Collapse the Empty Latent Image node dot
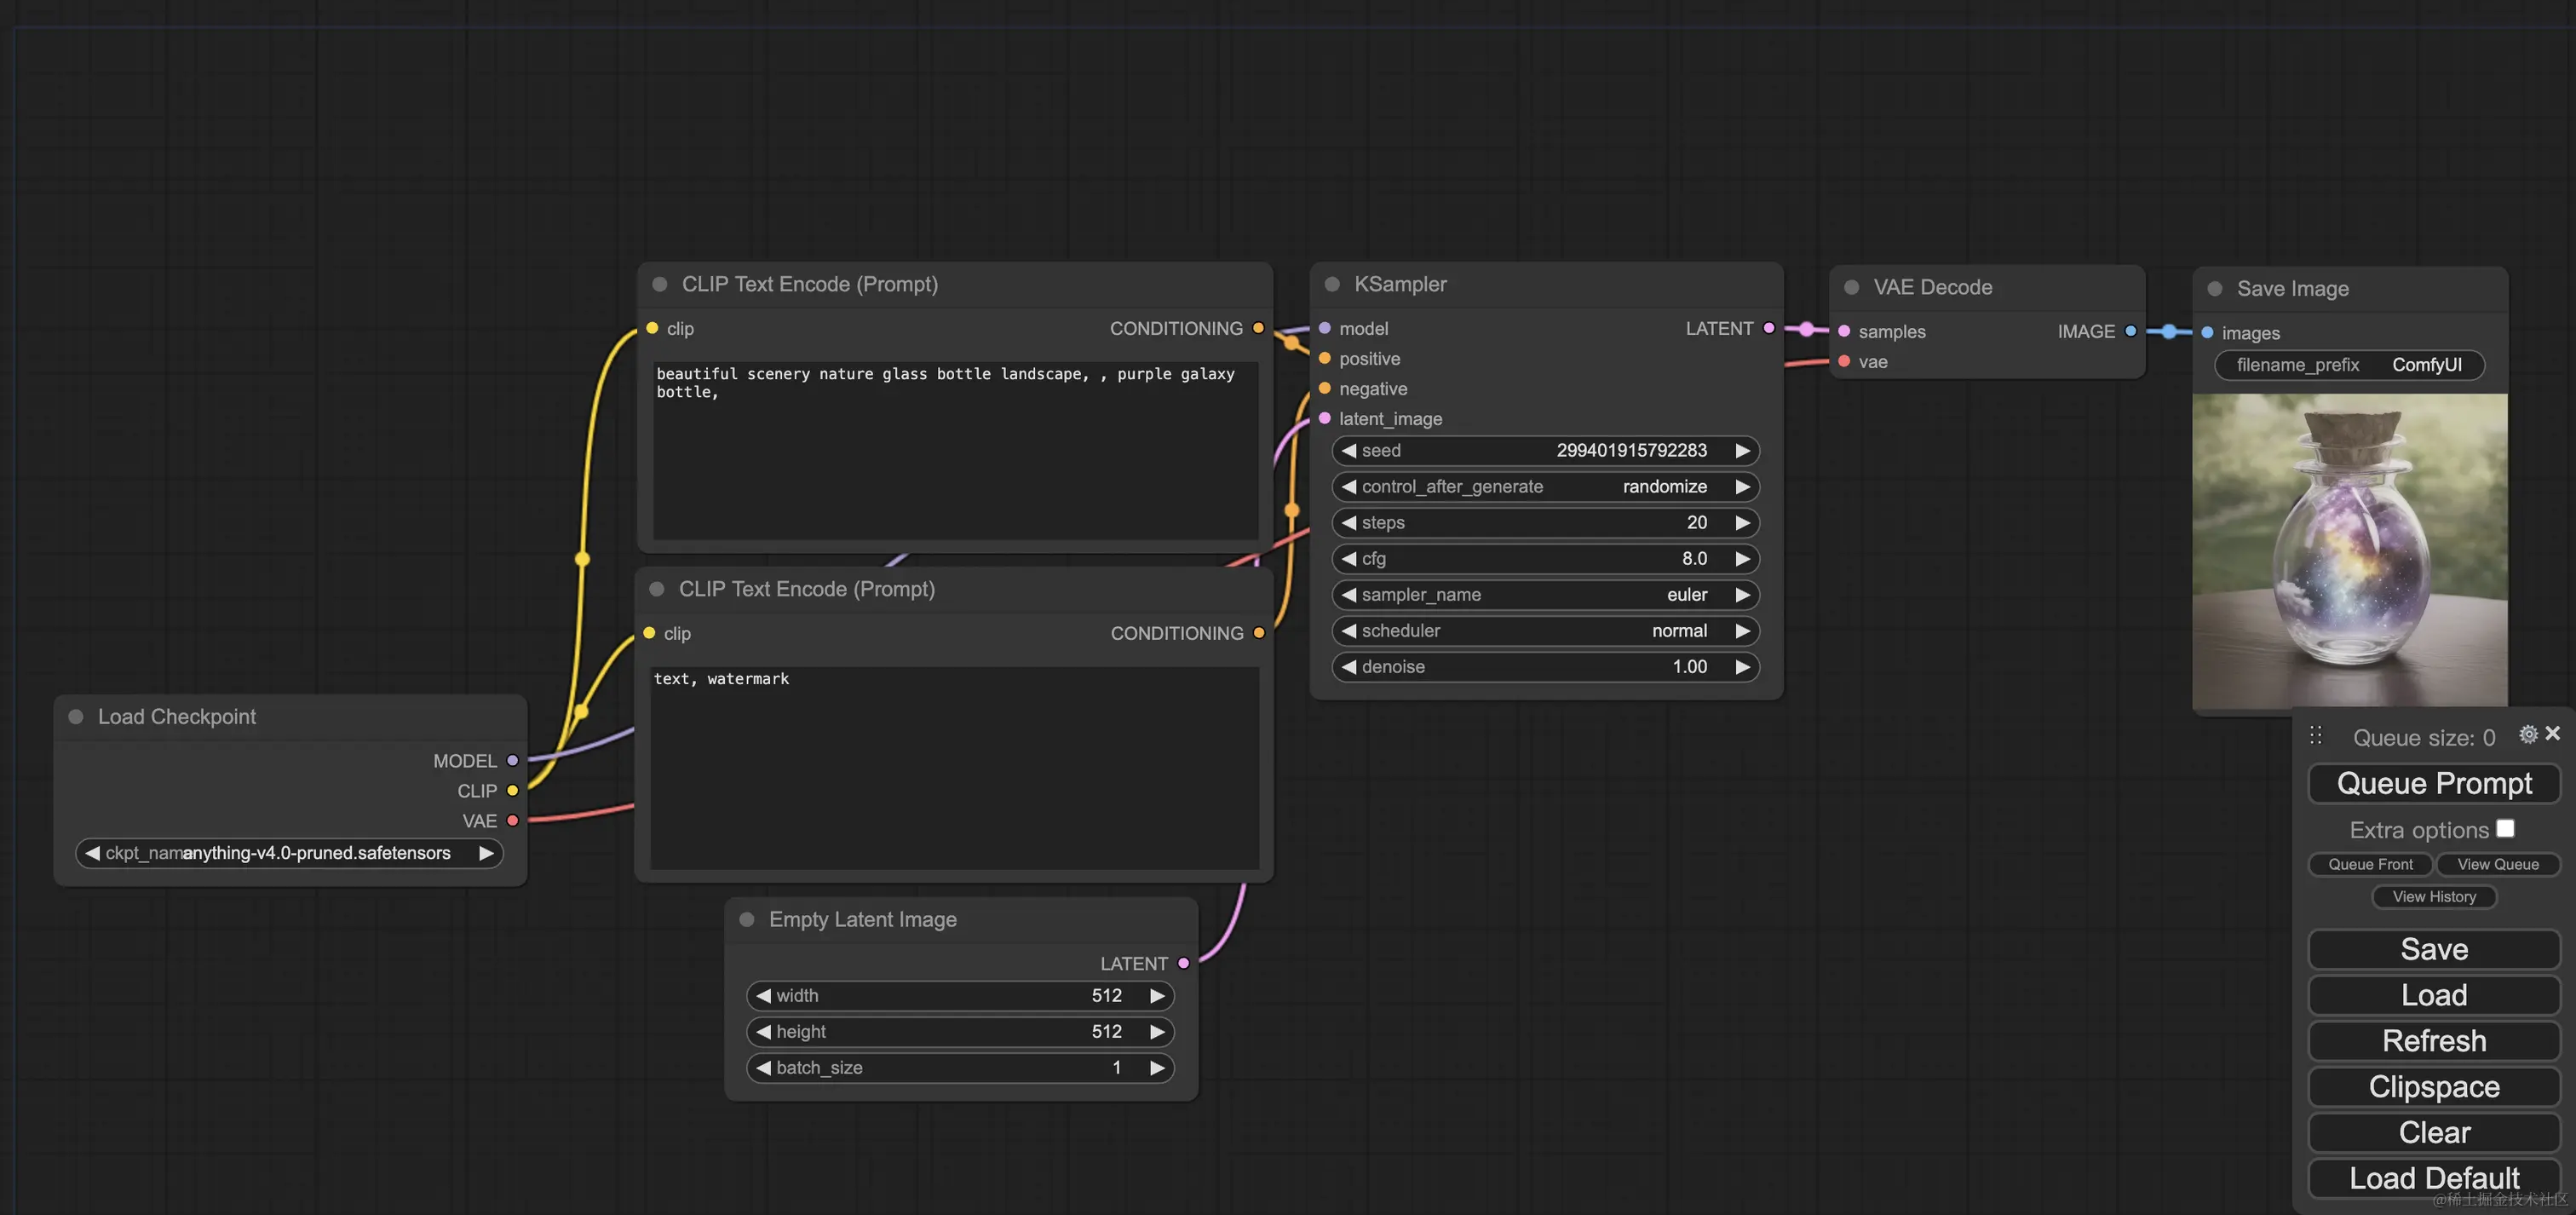Viewport: 2576px width, 1215px height. tap(747, 919)
